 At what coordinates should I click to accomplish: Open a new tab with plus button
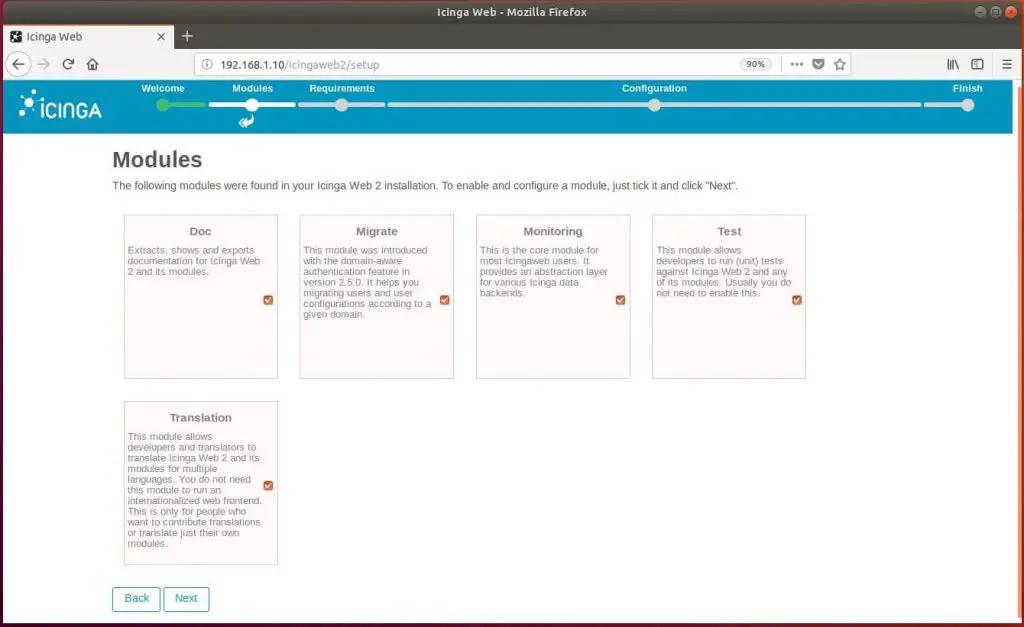click(x=187, y=37)
